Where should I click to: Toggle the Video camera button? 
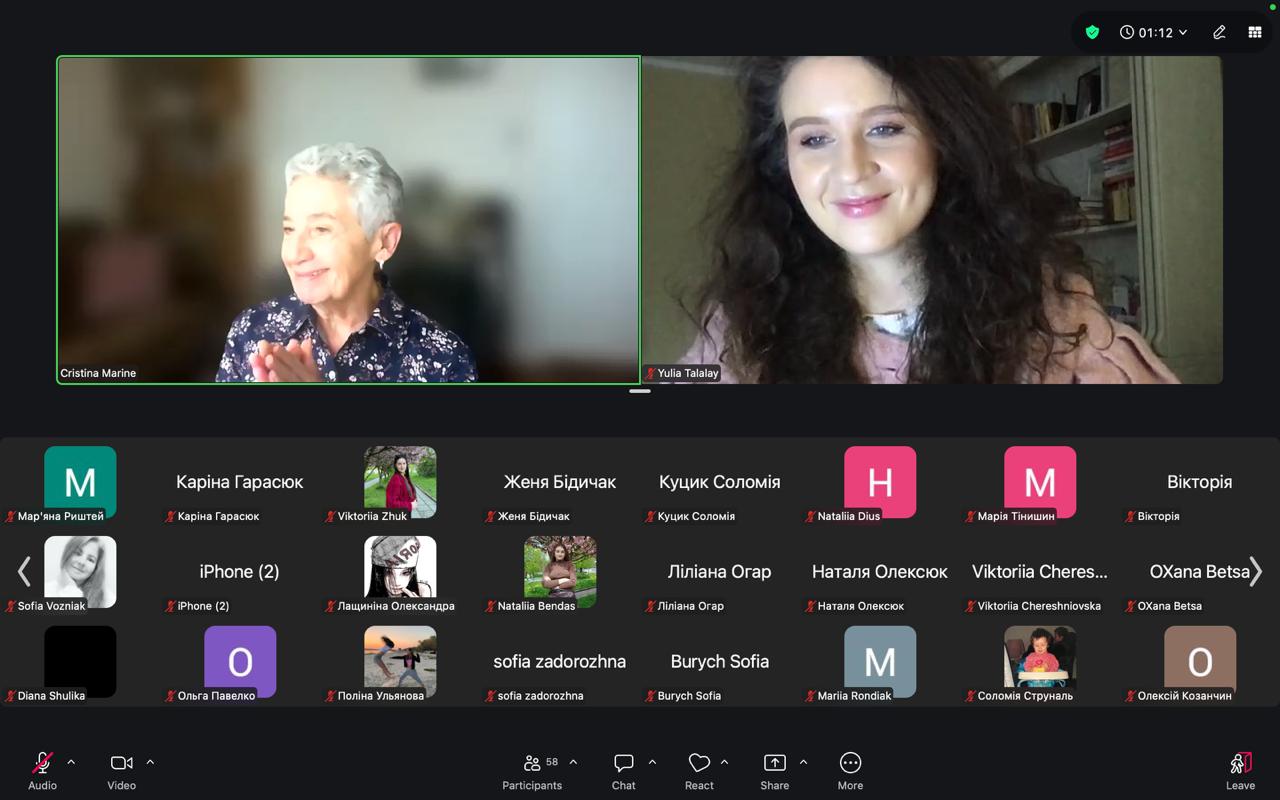tap(121, 764)
